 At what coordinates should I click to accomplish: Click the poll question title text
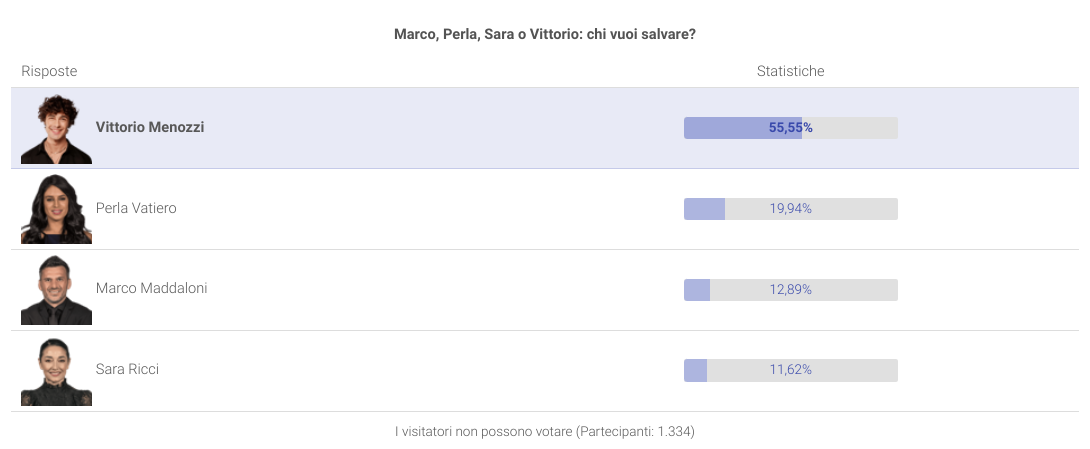click(545, 34)
